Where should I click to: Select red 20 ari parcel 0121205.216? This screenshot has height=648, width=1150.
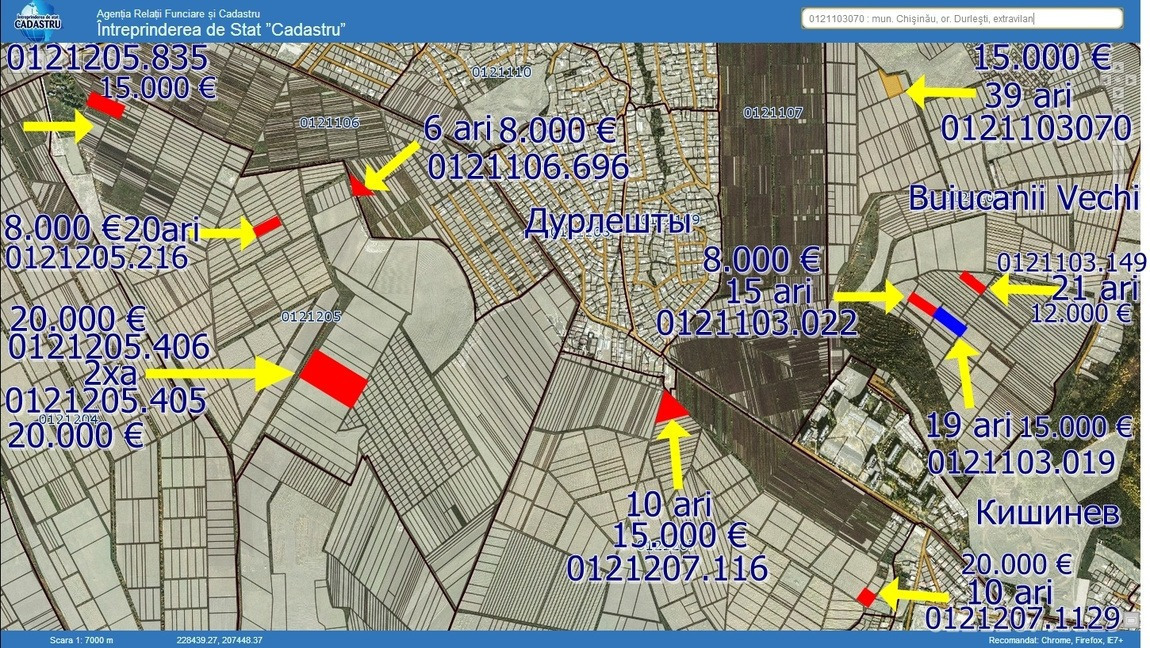click(x=267, y=227)
